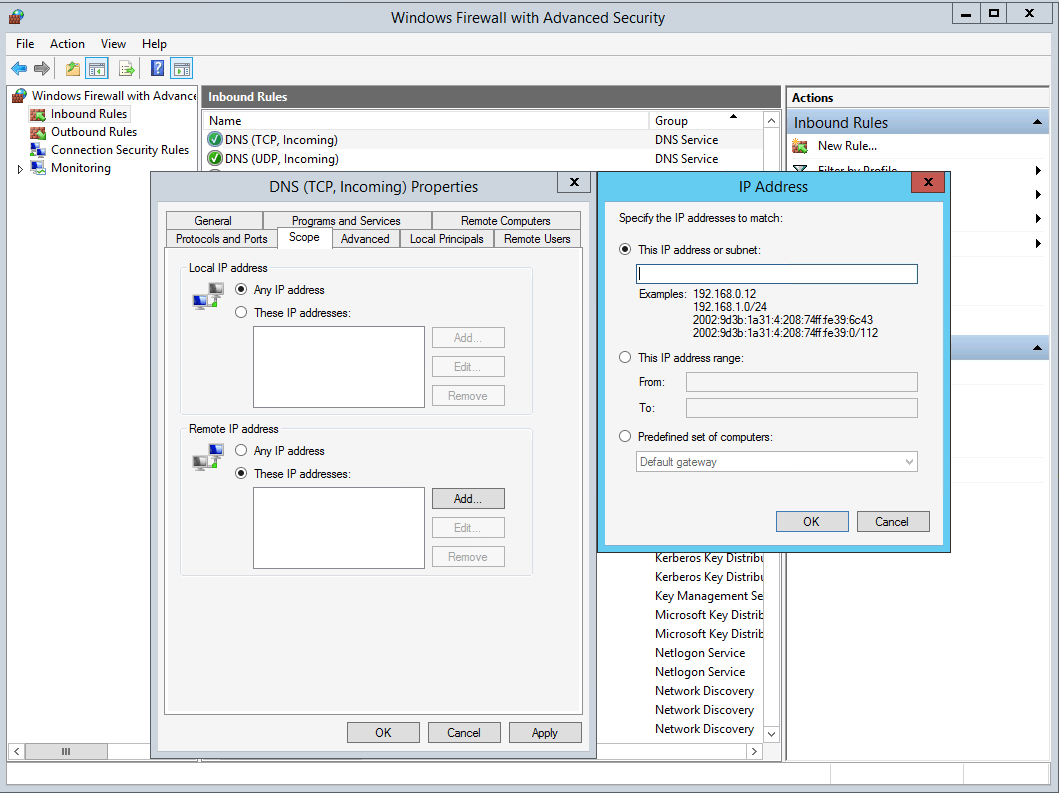The image size is (1059, 793).
Task: Click the Remote IP address computers icon
Action: 208,457
